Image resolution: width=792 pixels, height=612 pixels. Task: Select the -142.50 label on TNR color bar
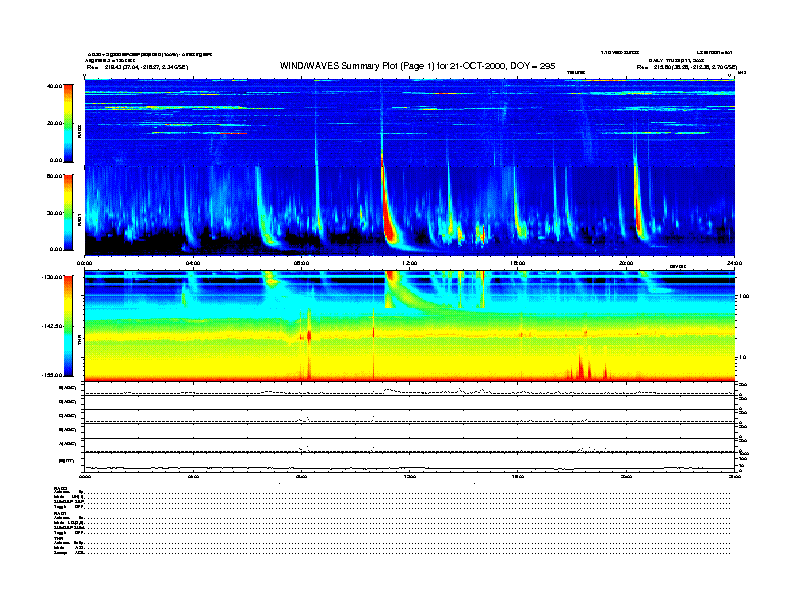pos(52,326)
